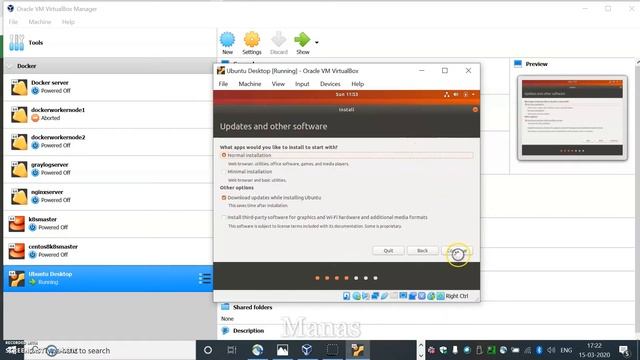Click the Ubuntu top bar clock
Screen dimensions: 640x360
pyautogui.click(x=347, y=94)
